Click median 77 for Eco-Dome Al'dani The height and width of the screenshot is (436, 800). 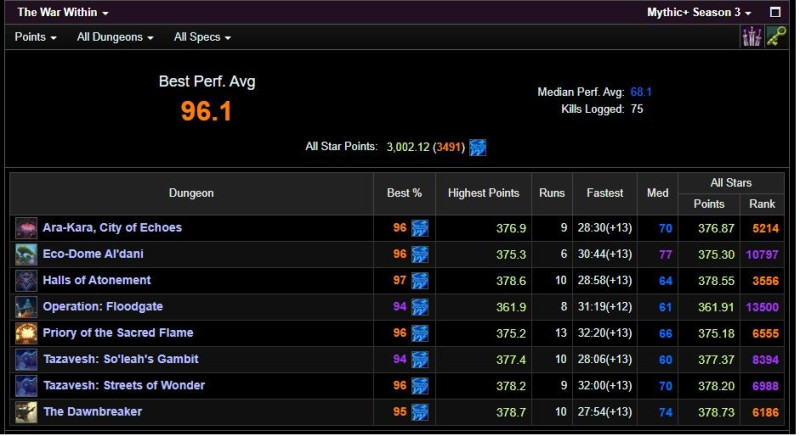(665, 254)
